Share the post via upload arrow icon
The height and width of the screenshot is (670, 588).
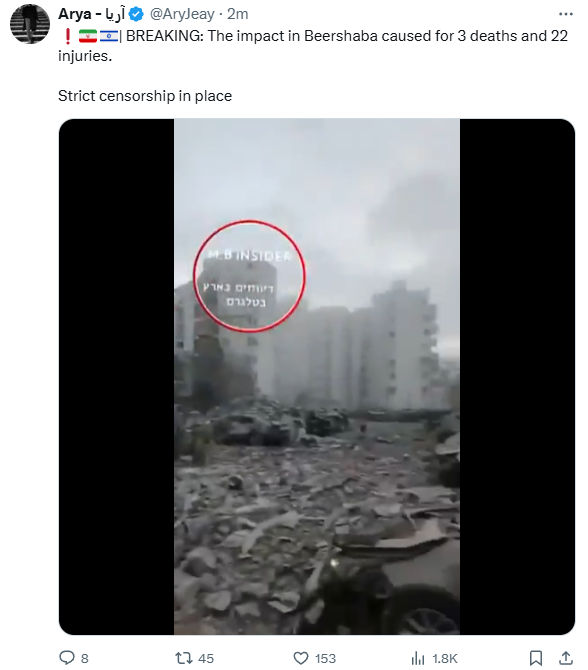pyautogui.click(x=565, y=658)
